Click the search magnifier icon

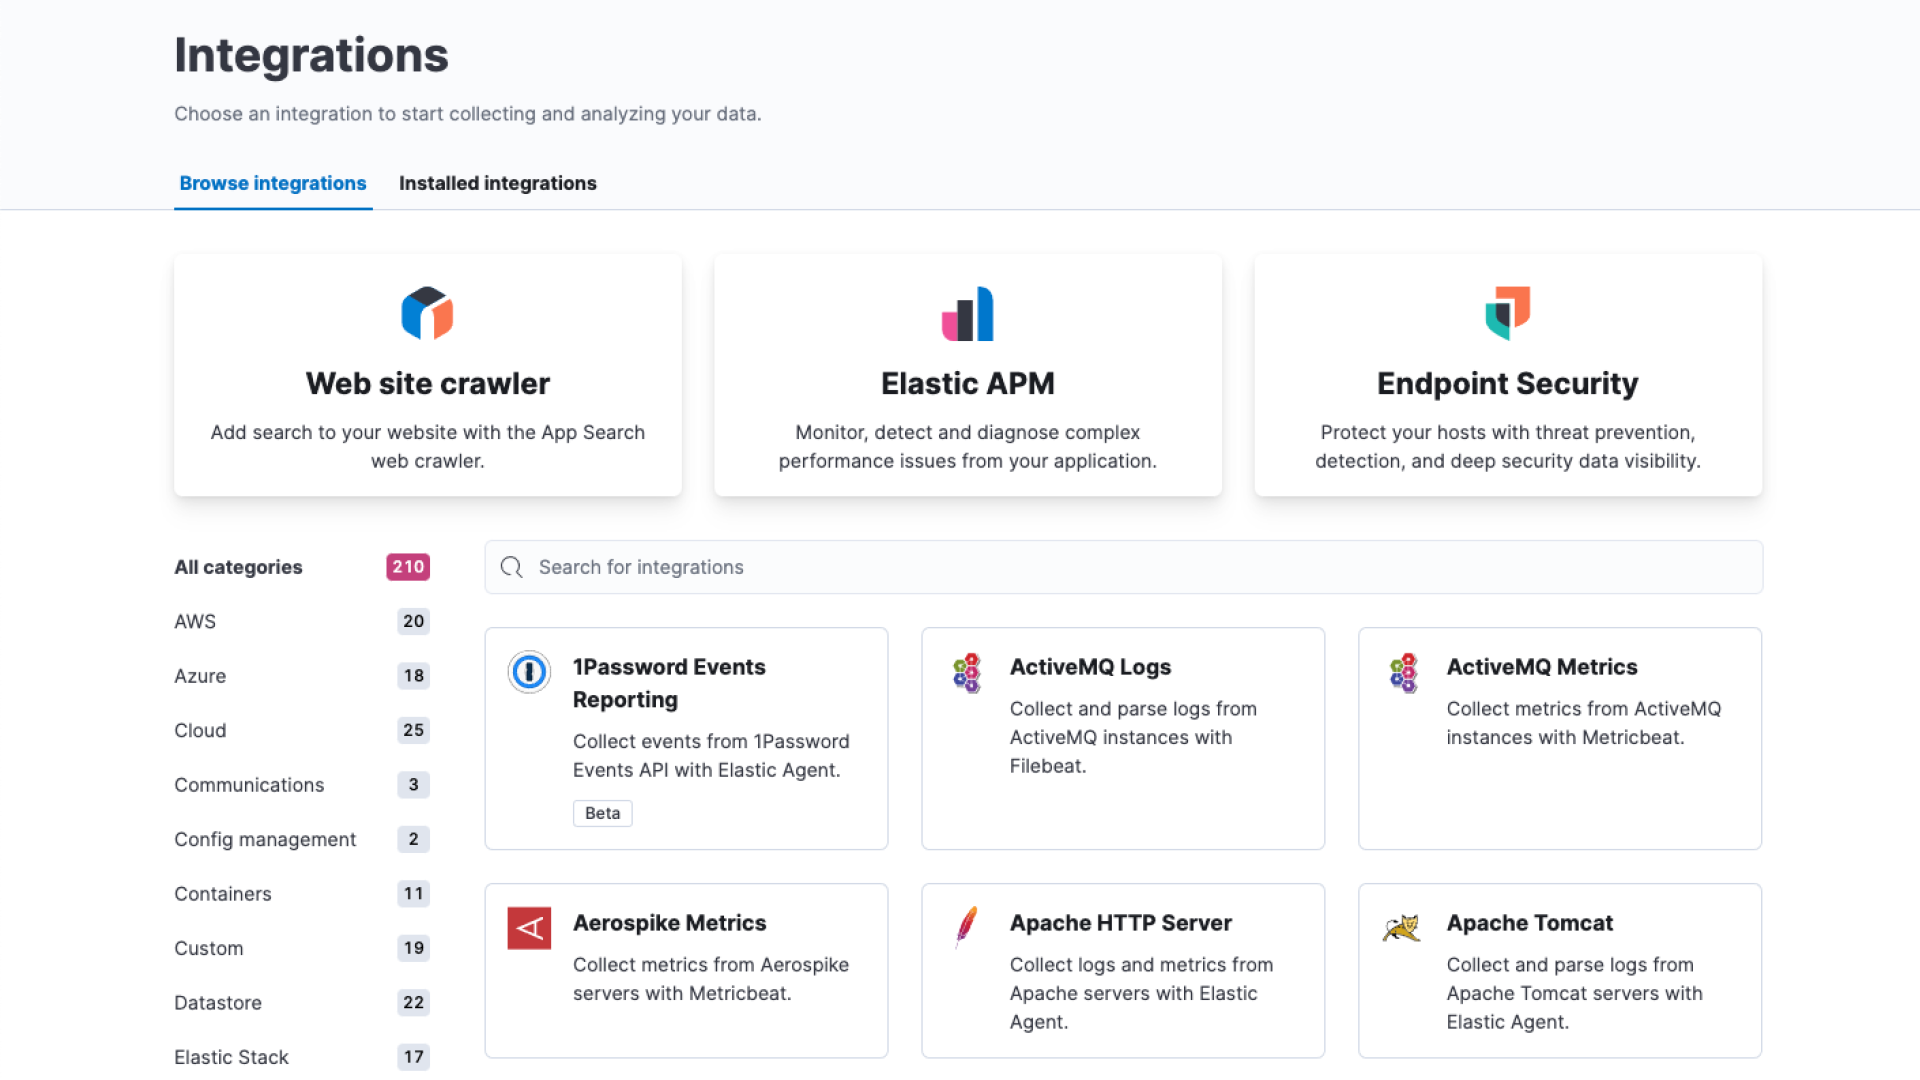512,567
